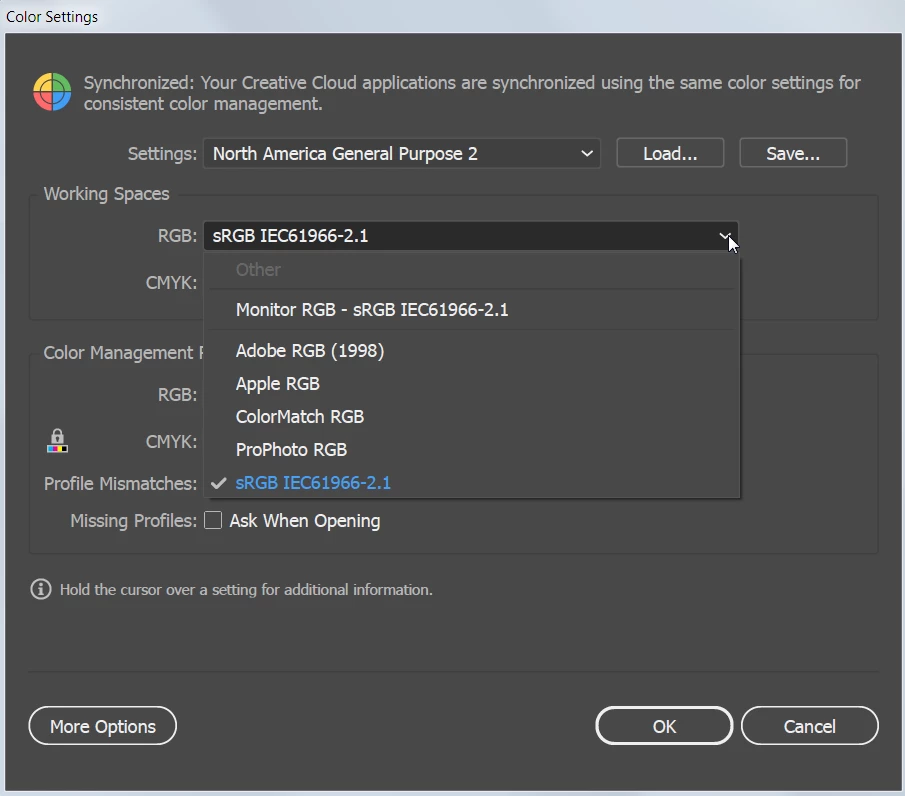The image size is (905, 796).
Task: Click the Profile Mismatches label
Action: pos(121,483)
